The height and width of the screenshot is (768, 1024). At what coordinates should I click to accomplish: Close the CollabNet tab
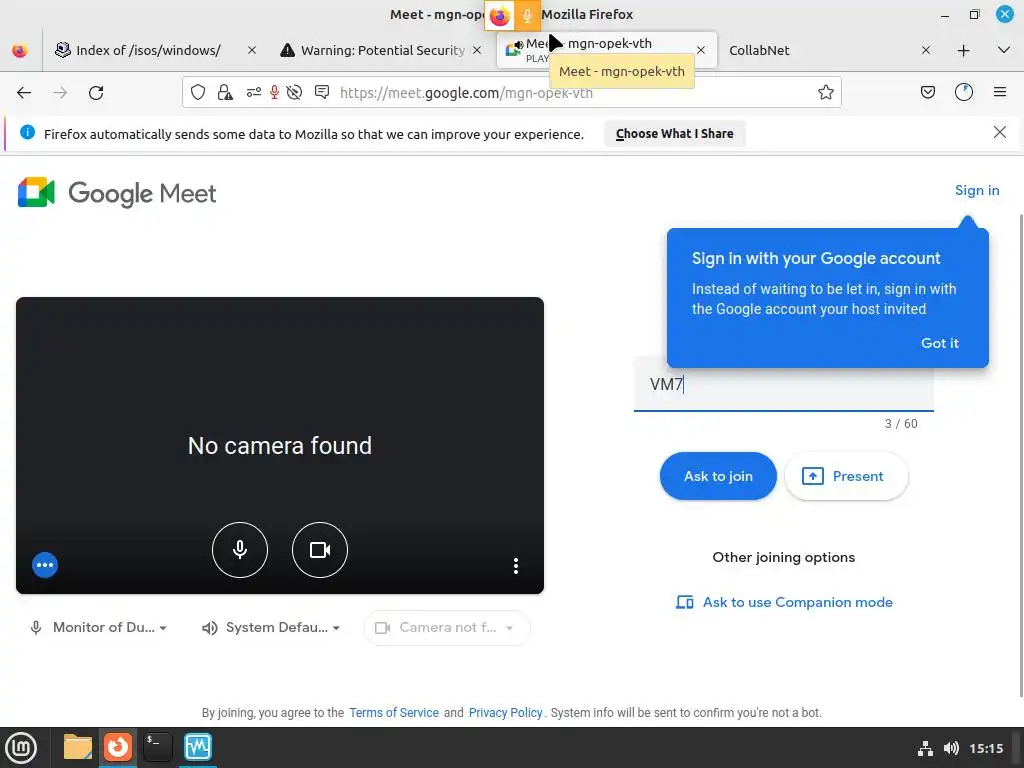pyautogui.click(x=925, y=50)
